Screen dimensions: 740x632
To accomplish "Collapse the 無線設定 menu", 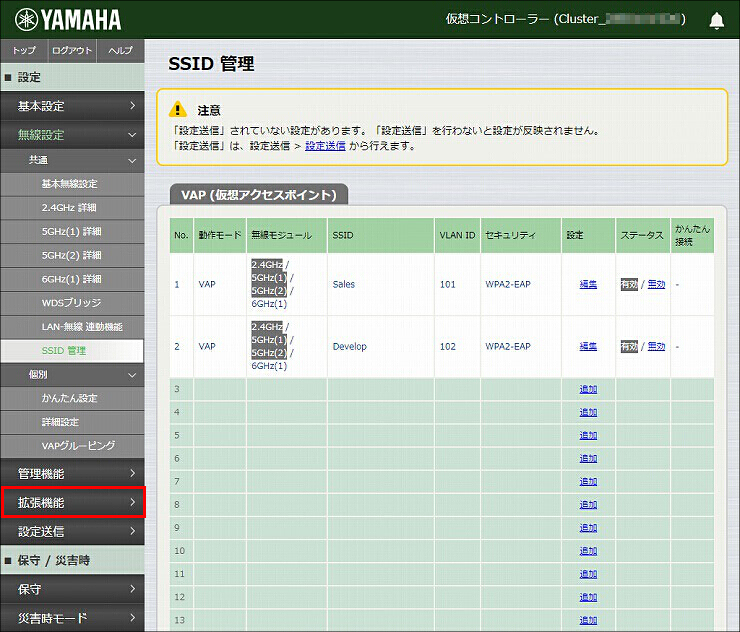I will click(x=72, y=135).
